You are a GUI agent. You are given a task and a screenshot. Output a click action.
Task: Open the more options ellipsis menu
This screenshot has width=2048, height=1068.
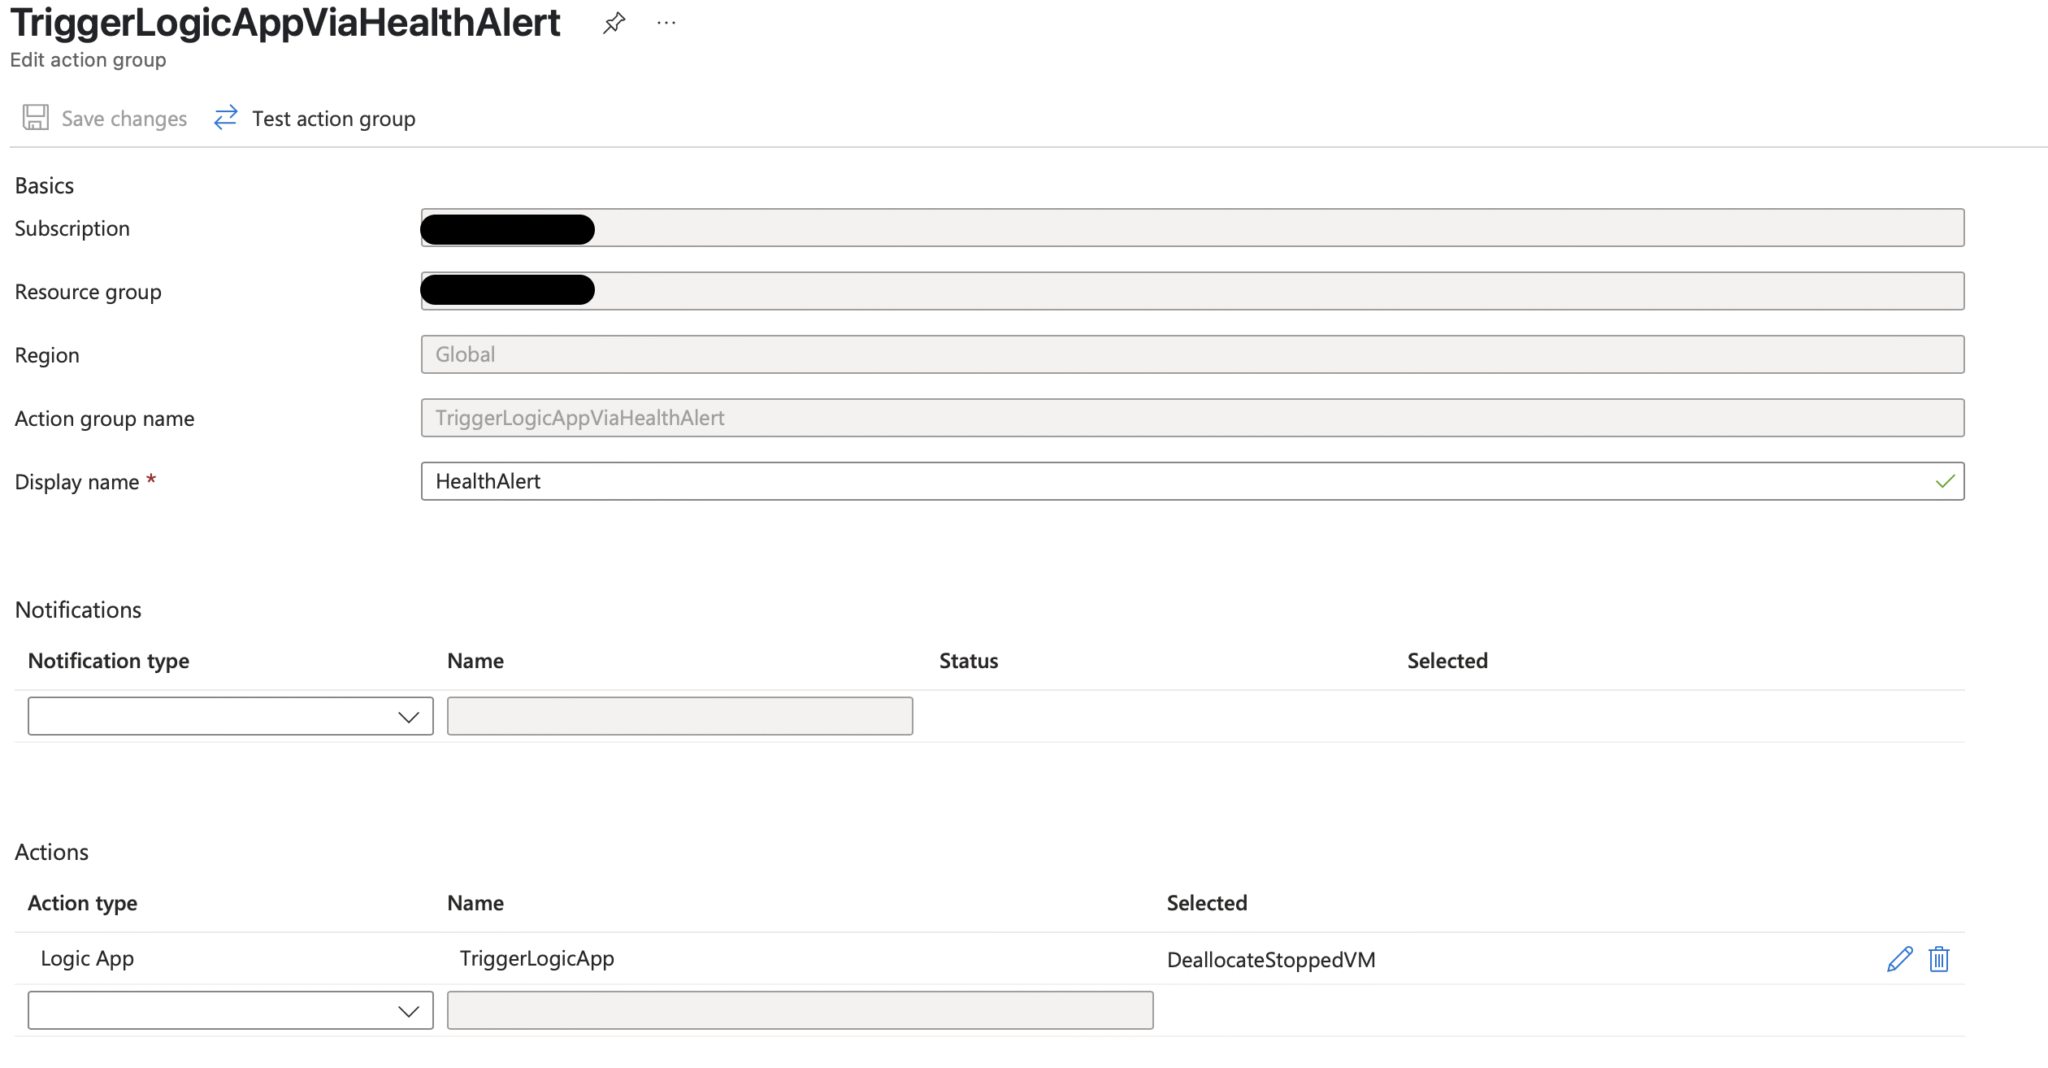point(666,23)
